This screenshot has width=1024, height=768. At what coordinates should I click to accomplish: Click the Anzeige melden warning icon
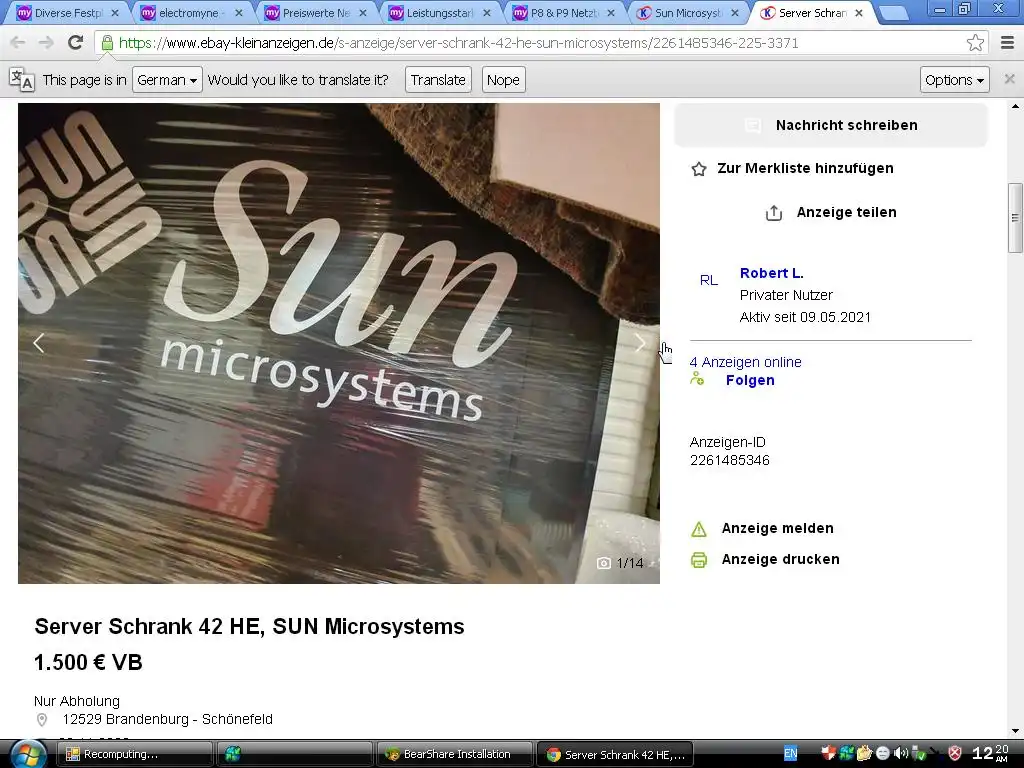[x=699, y=529]
